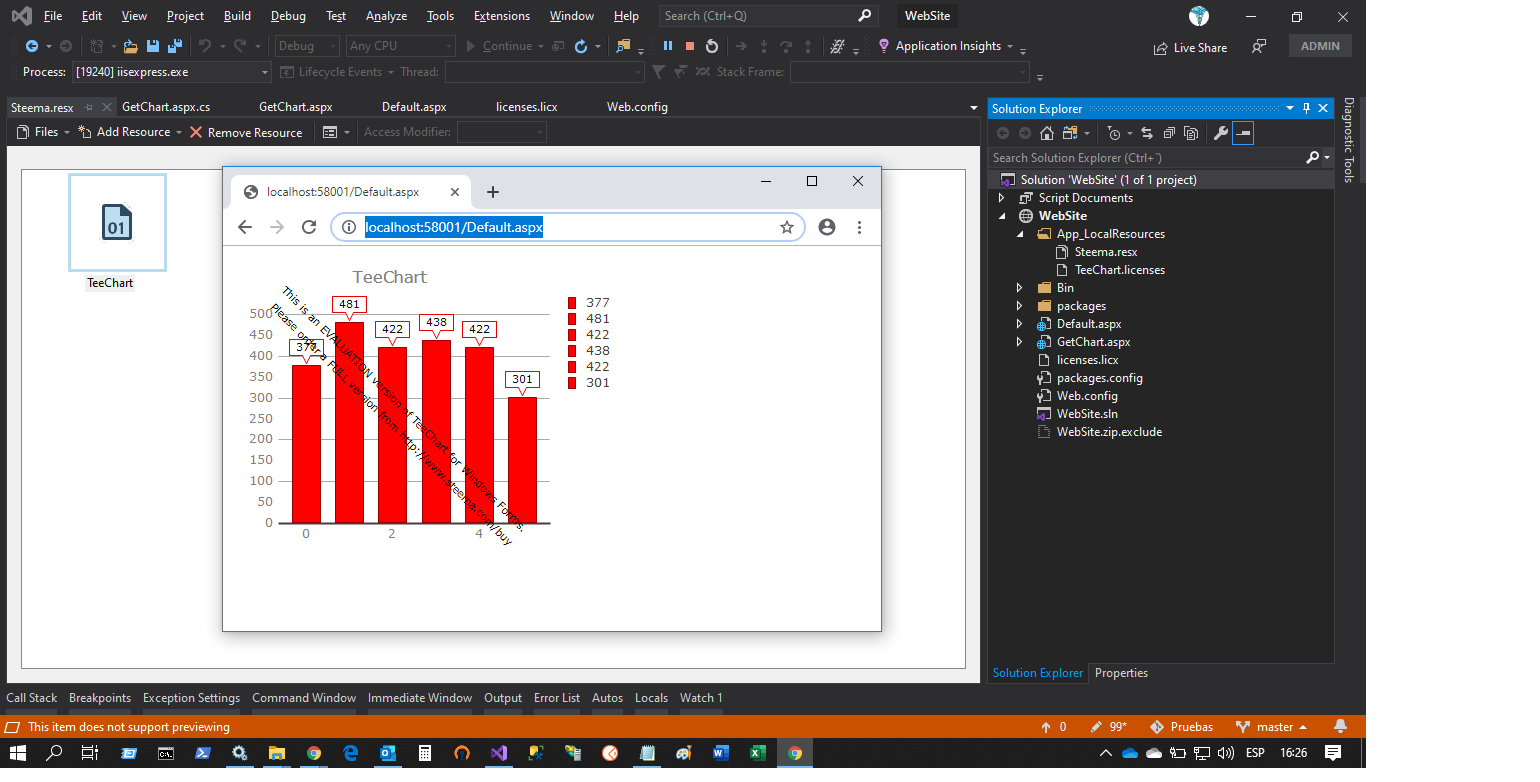This screenshot has width=1540, height=782.
Task: Click the Visual Studio Search (Ctrl+Q) box
Action: click(x=768, y=16)
